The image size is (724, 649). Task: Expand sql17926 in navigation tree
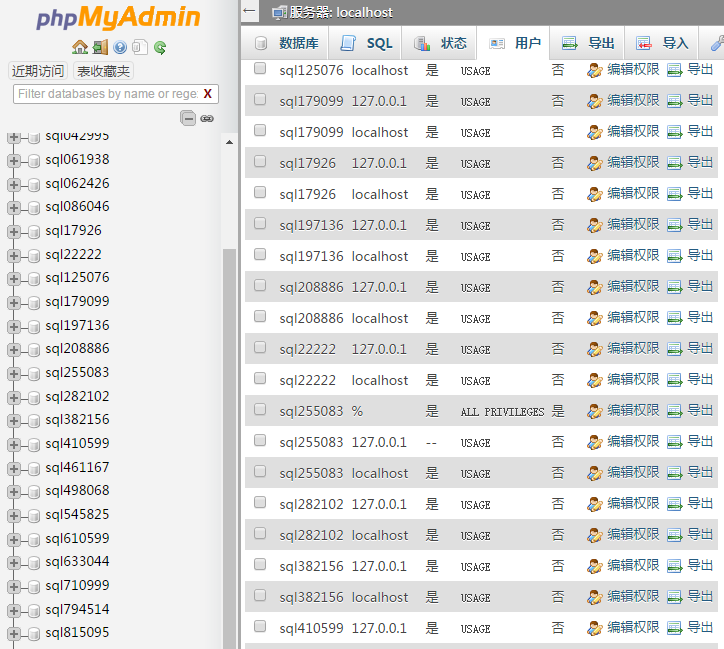(13, 232)
